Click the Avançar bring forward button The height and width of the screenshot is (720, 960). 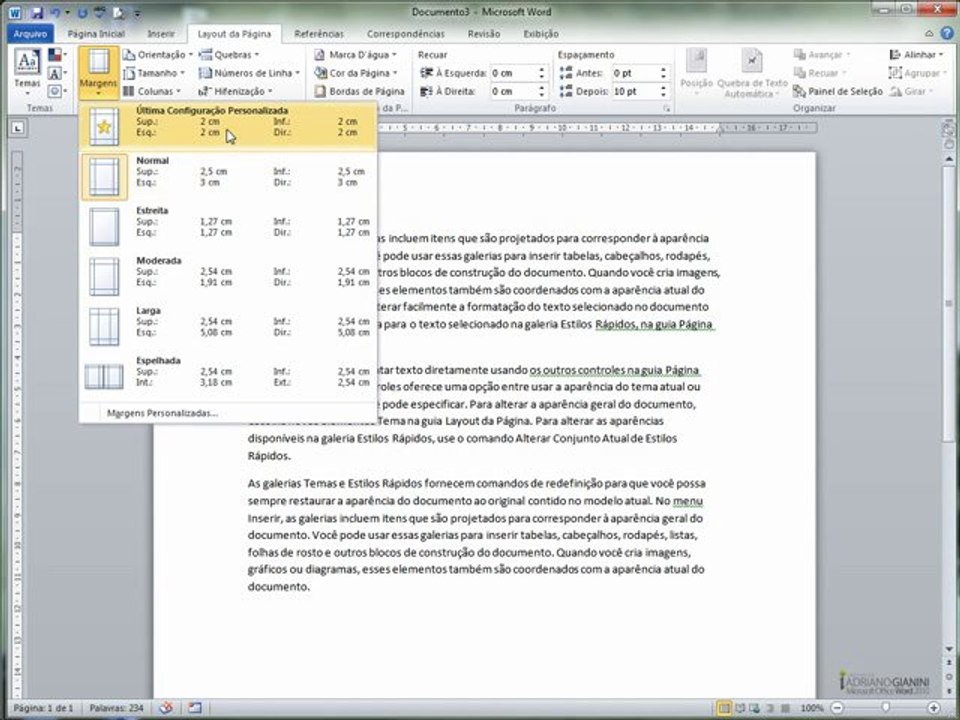point(821,54)
